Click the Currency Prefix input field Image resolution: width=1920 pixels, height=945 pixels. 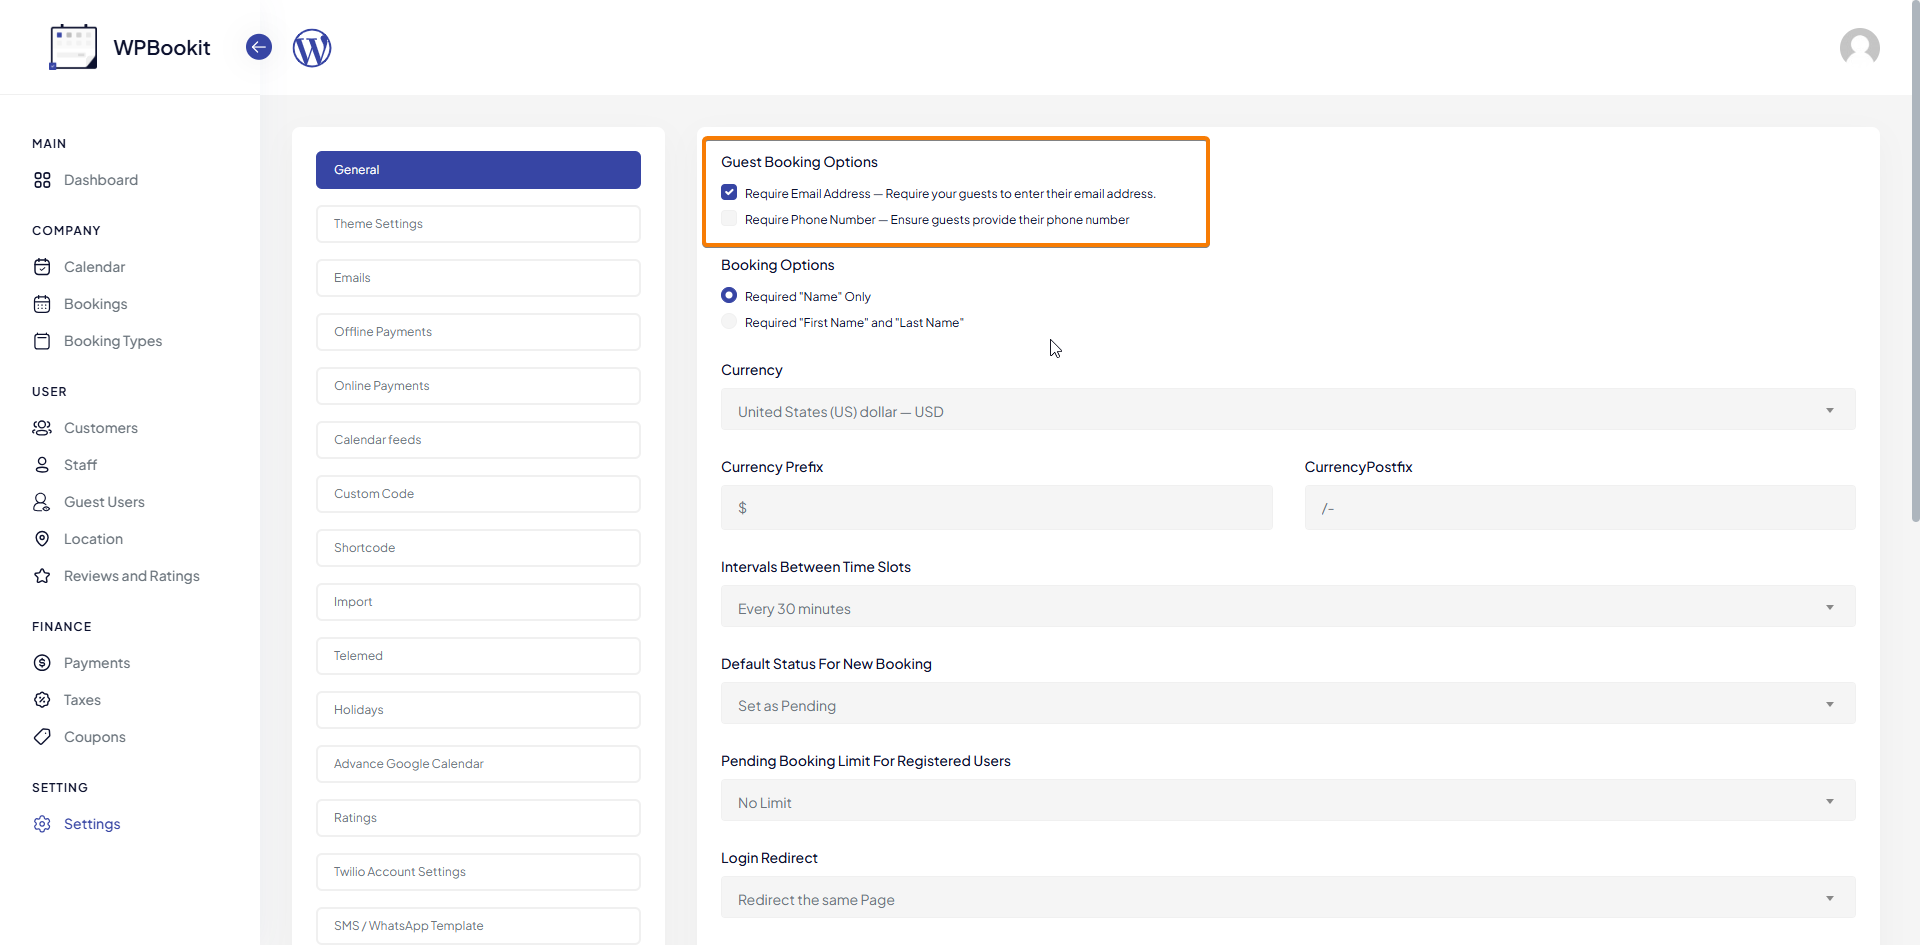click(996, 508)
